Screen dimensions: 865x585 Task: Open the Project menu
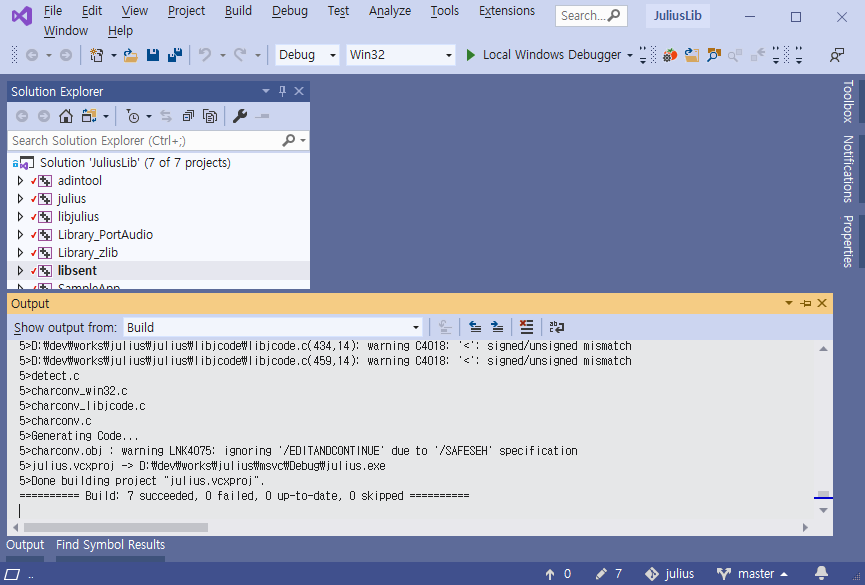[x=186, y=11]
